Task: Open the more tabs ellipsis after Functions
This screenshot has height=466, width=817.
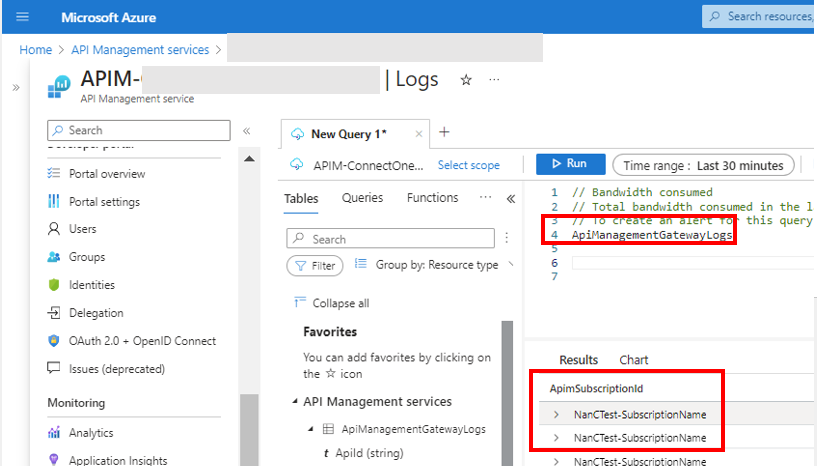Action: click(485, 197)
